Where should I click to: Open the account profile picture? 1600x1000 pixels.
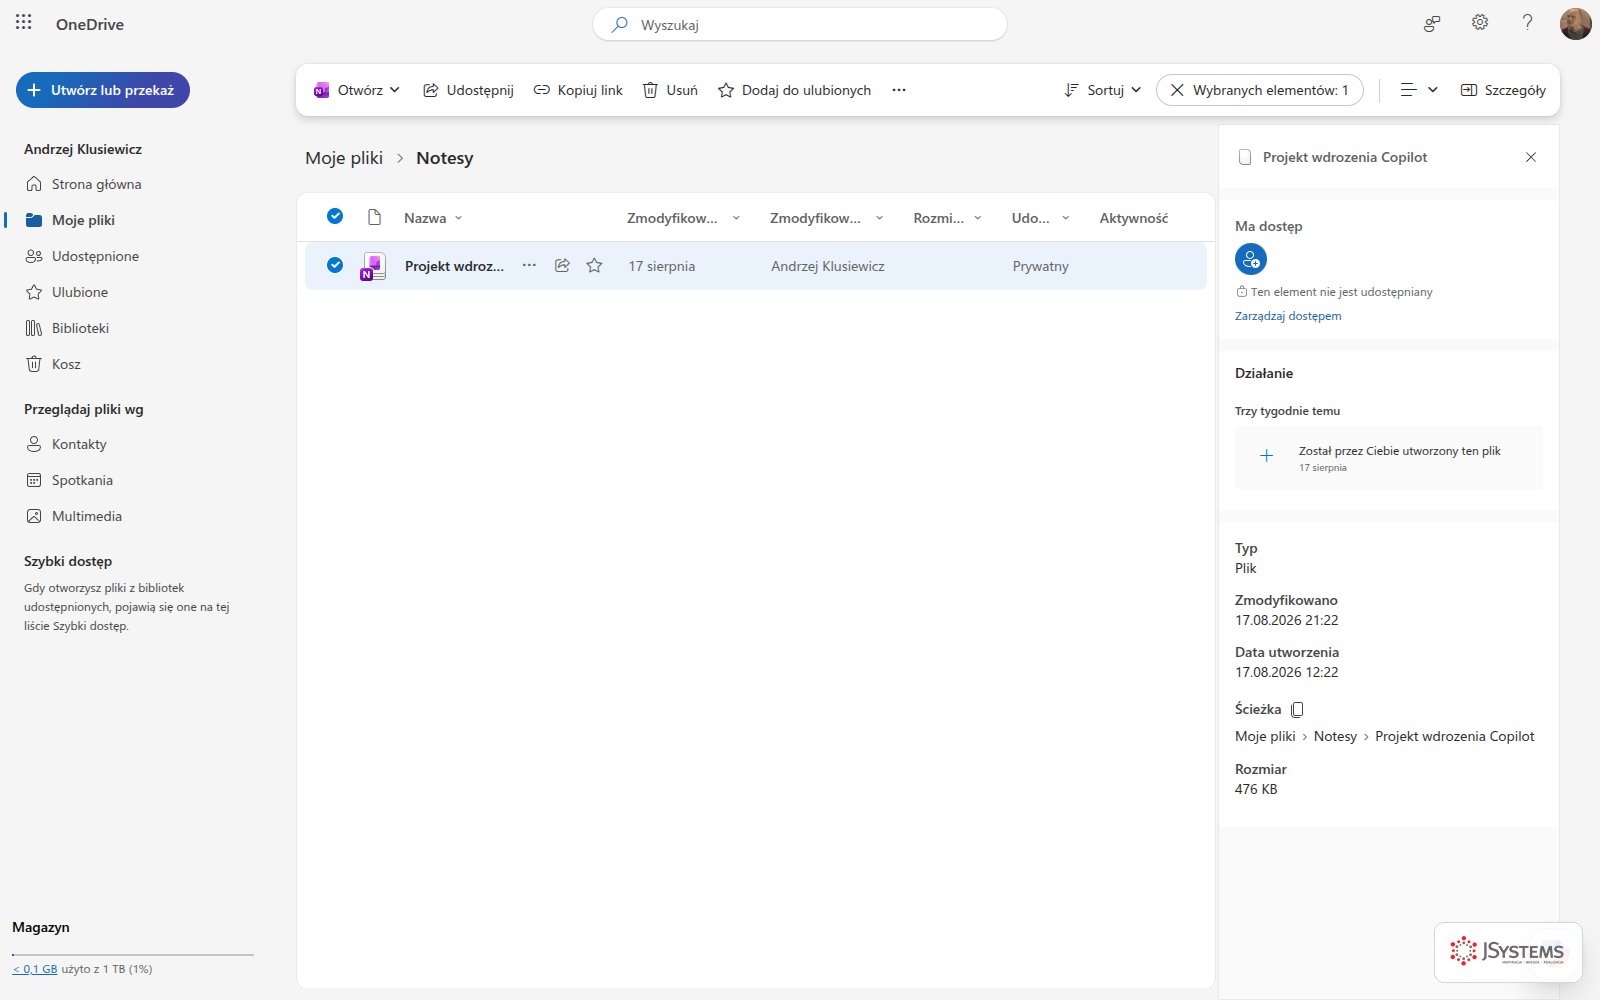click(1576, 24)
